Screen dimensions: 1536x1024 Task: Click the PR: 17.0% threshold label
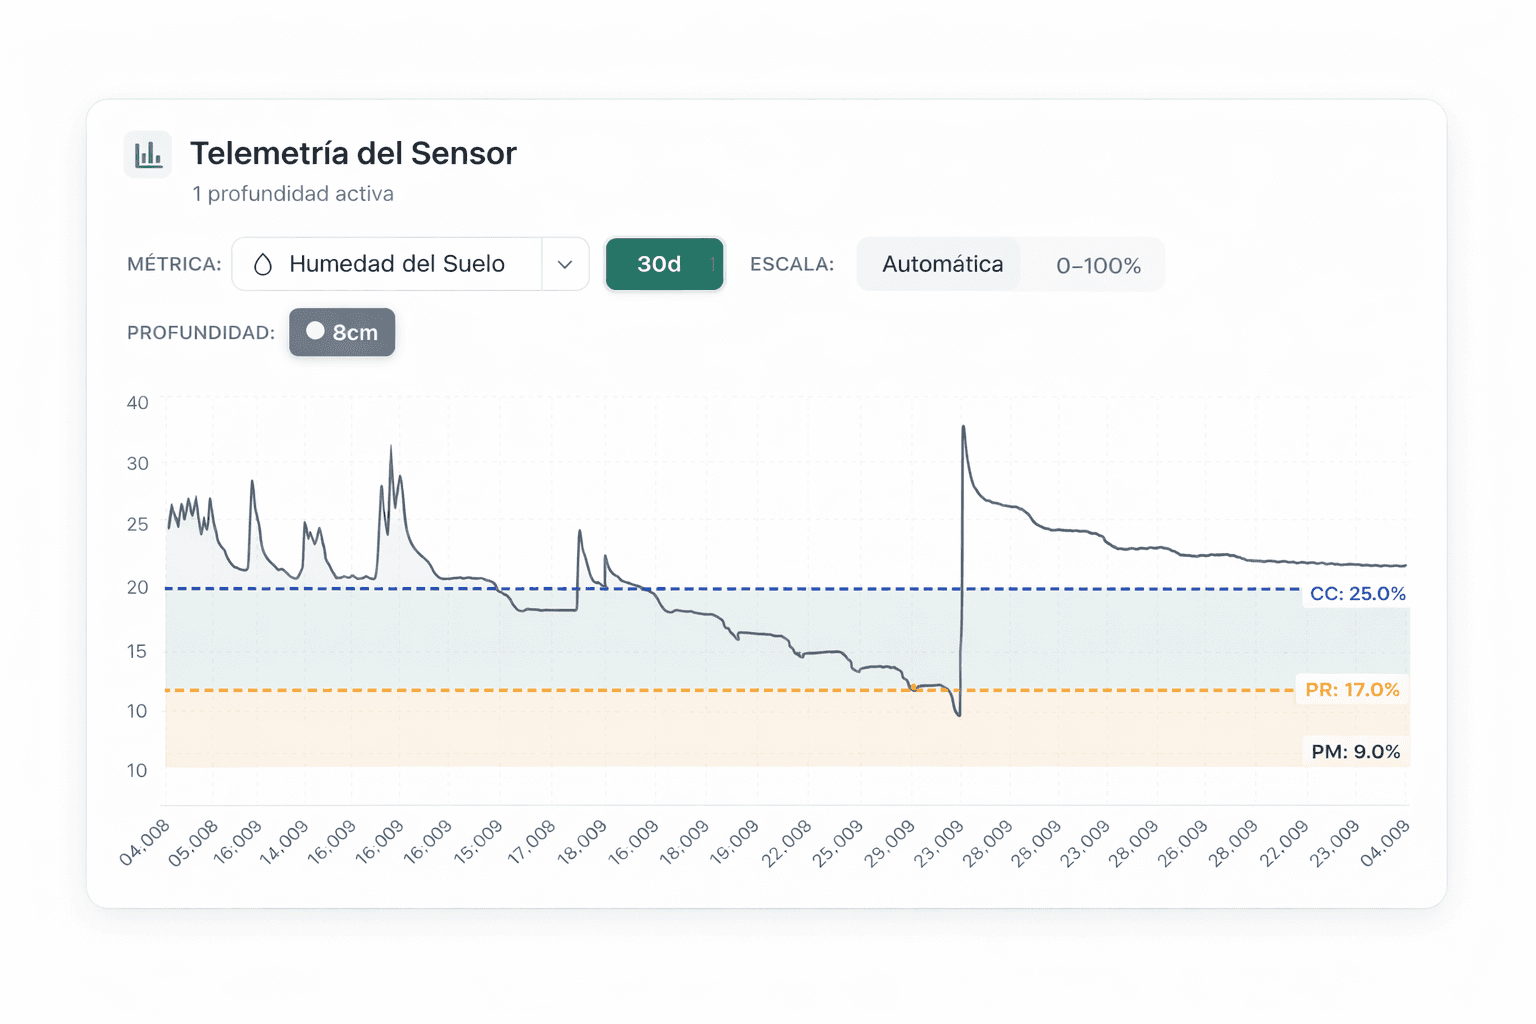coord(1352,689)
